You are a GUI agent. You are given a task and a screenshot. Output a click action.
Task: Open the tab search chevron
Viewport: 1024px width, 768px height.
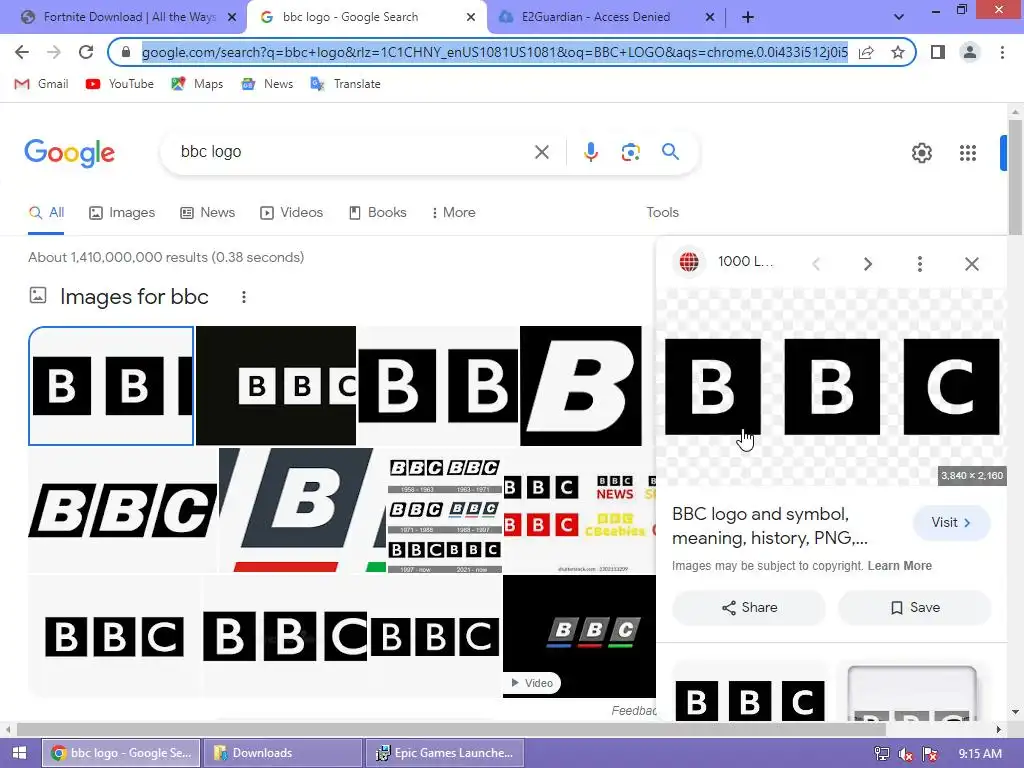click(x=899, y=17)
